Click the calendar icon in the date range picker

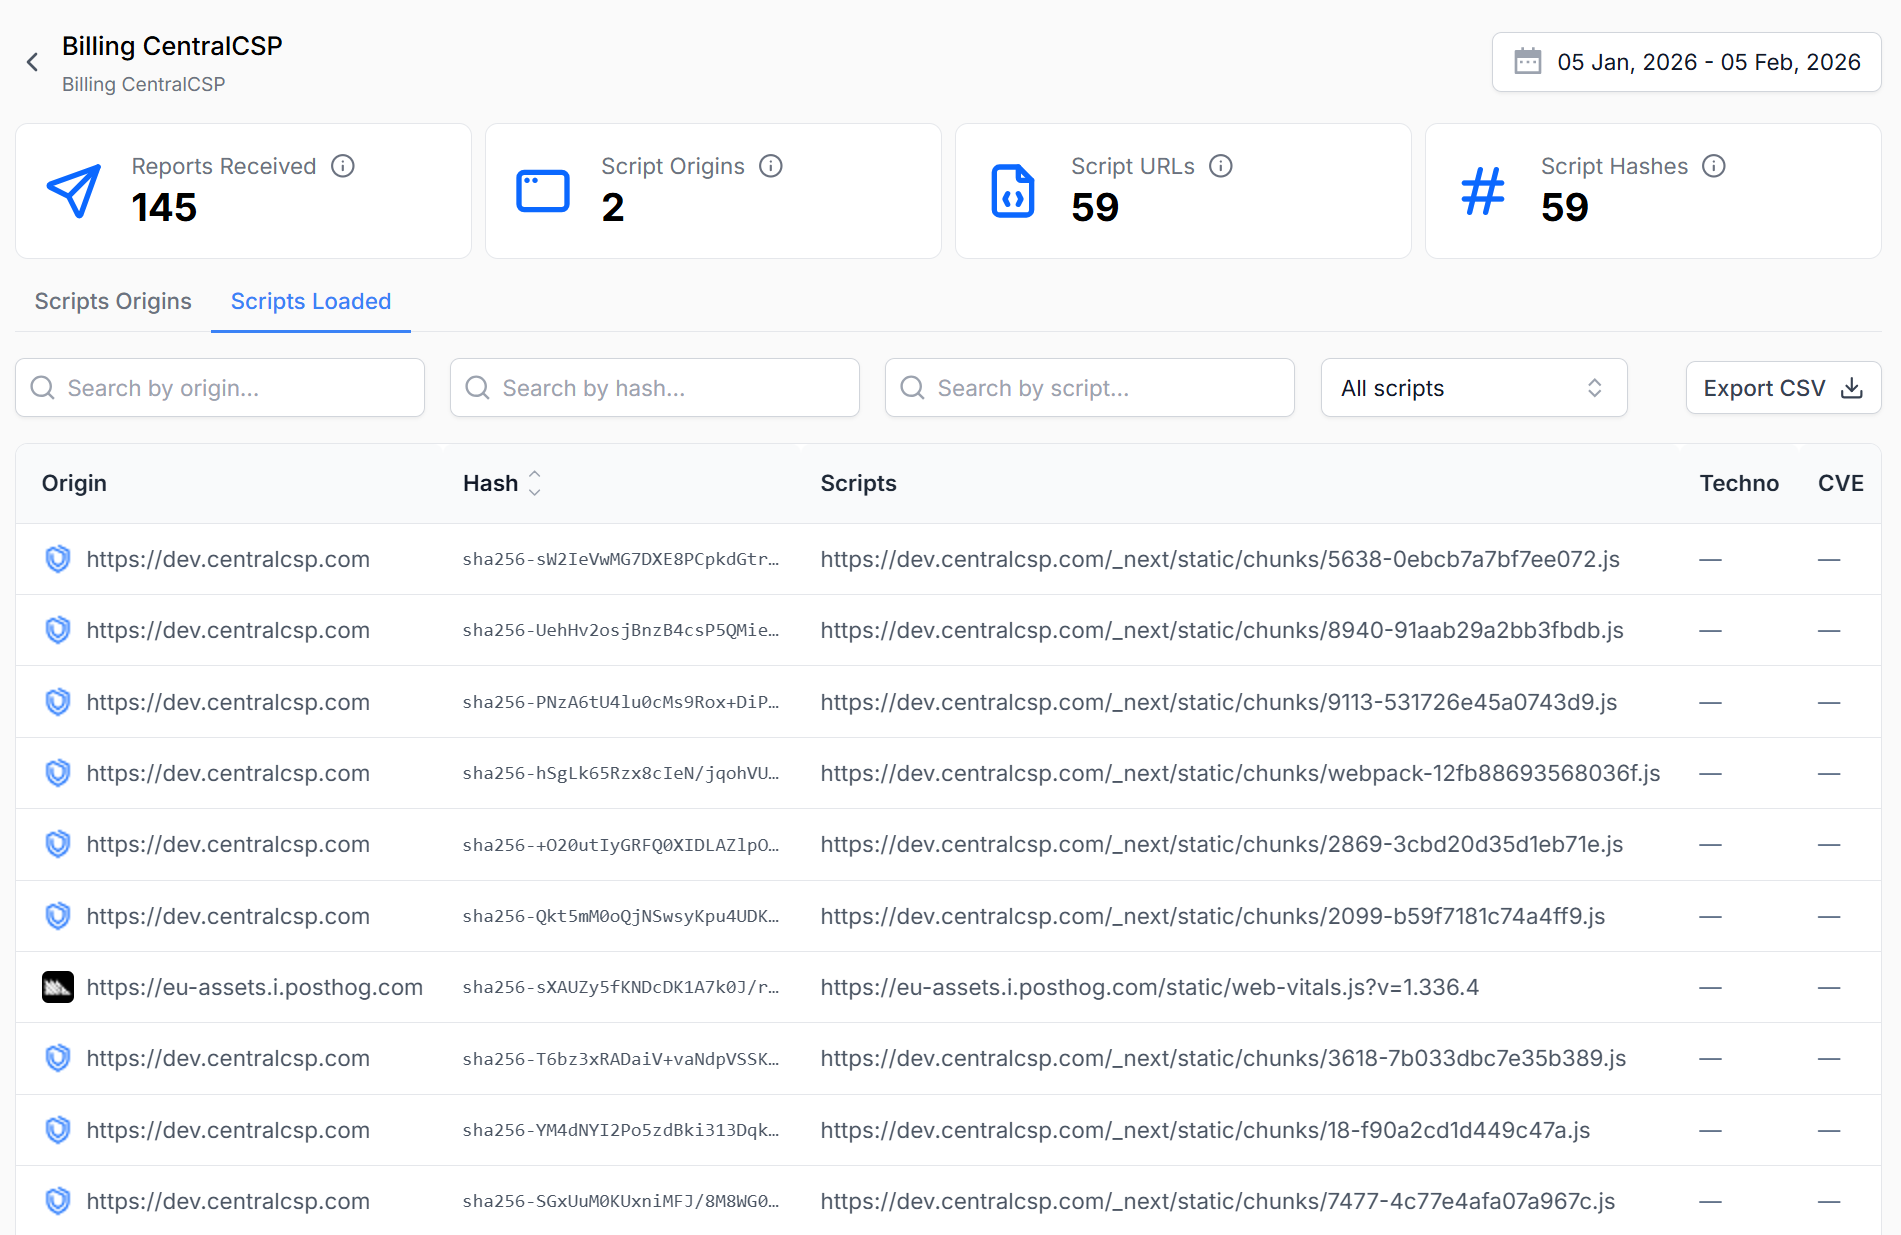pos(1527,61)
